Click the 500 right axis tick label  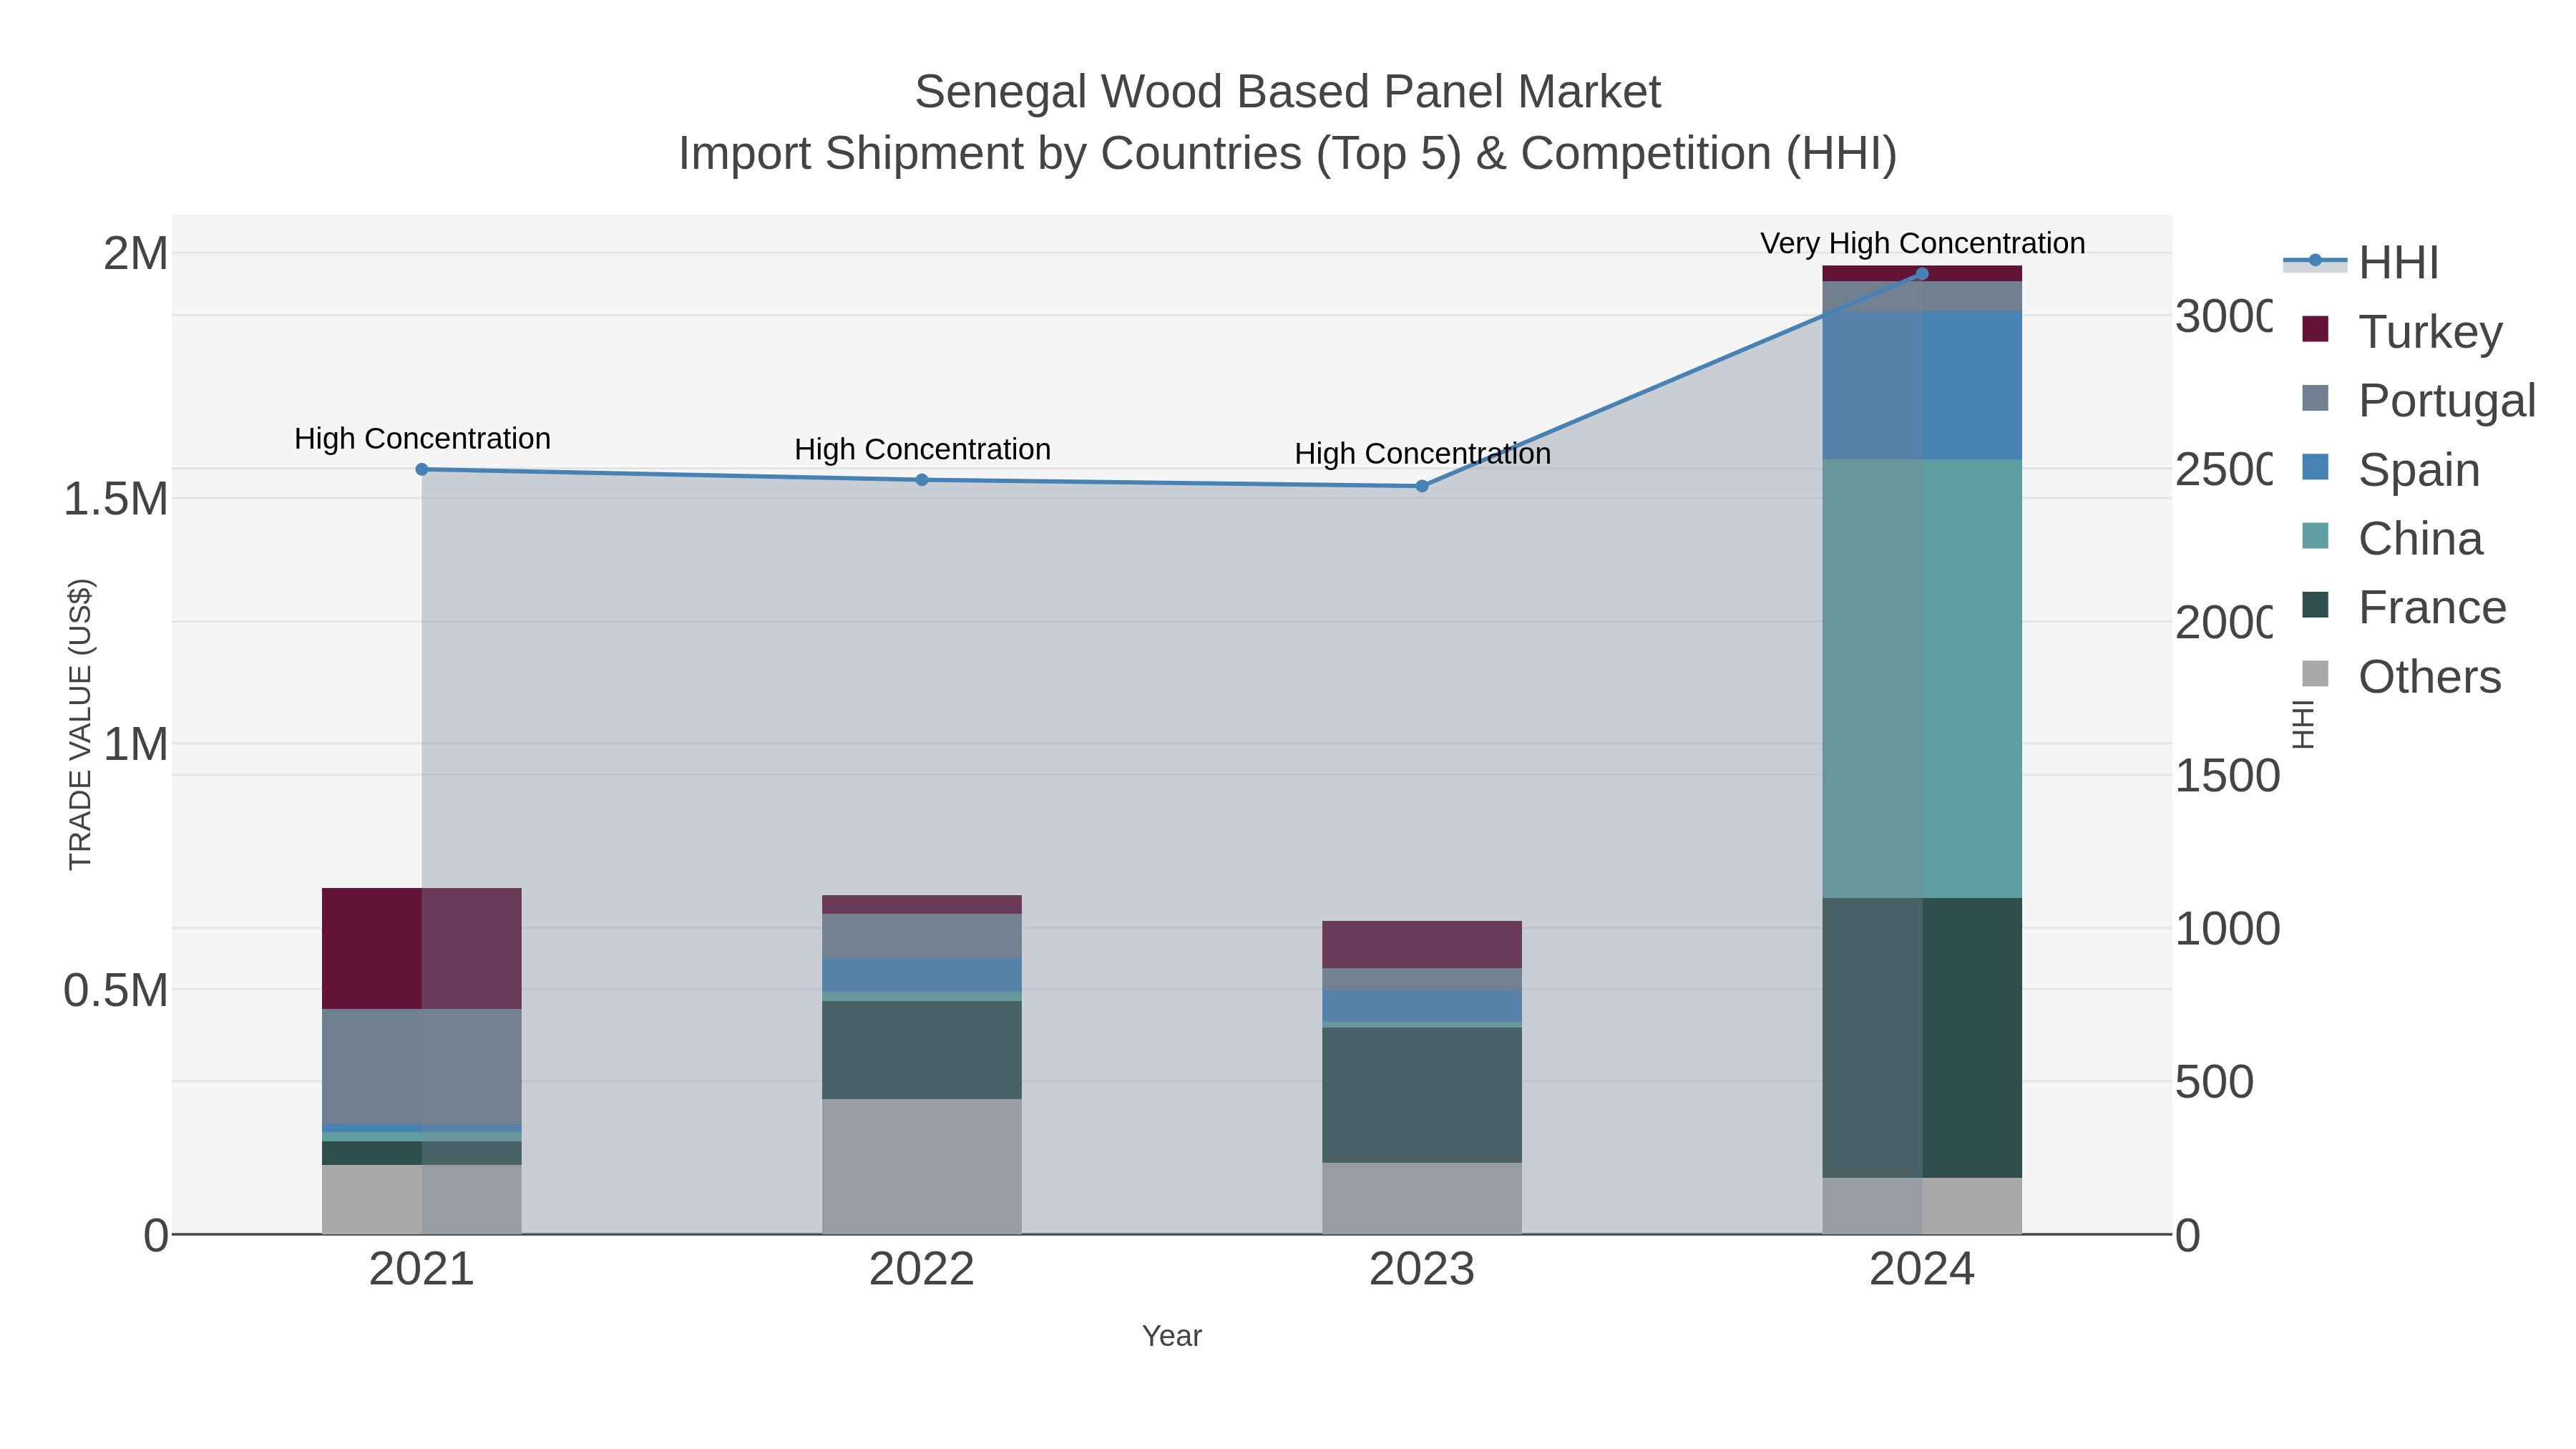pos(2214,1081)
